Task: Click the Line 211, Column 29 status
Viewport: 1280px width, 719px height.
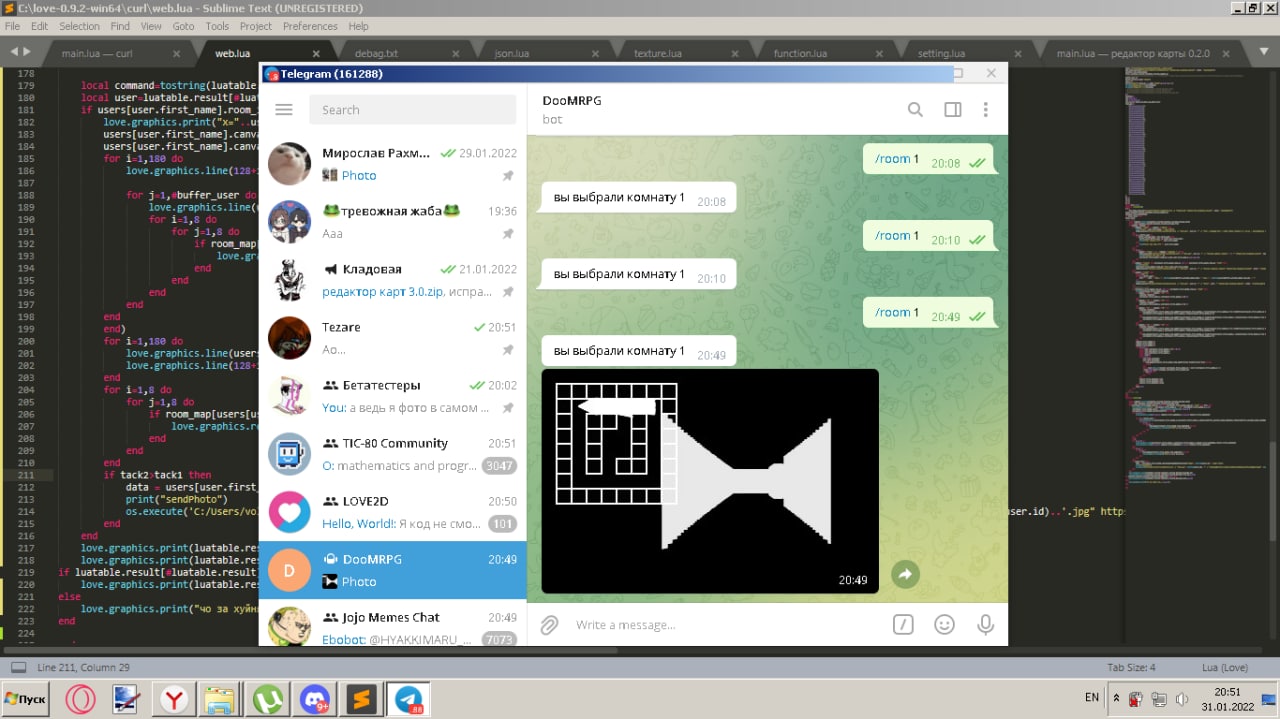Action: point(83,667)
